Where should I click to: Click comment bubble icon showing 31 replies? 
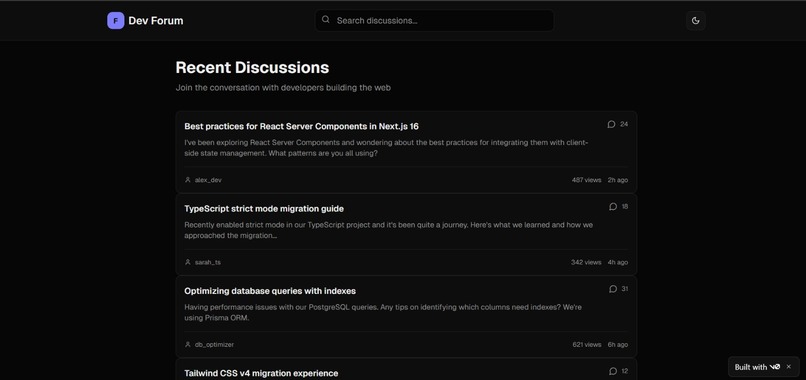(613, 288)
